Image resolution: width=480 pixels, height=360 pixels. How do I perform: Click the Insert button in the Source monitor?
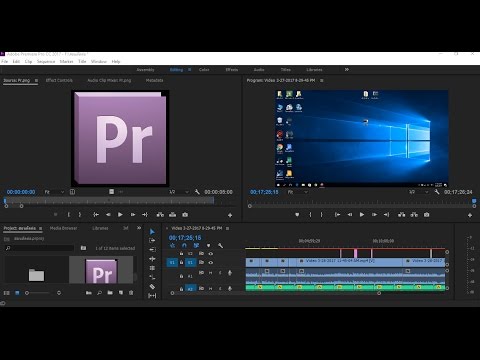[160, 215]
